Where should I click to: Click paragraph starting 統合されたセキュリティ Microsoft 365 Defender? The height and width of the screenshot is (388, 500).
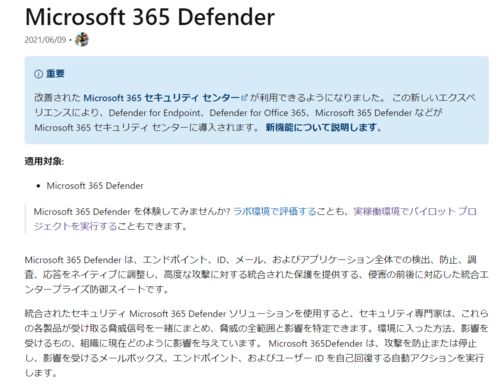click(x=257, y=343)
